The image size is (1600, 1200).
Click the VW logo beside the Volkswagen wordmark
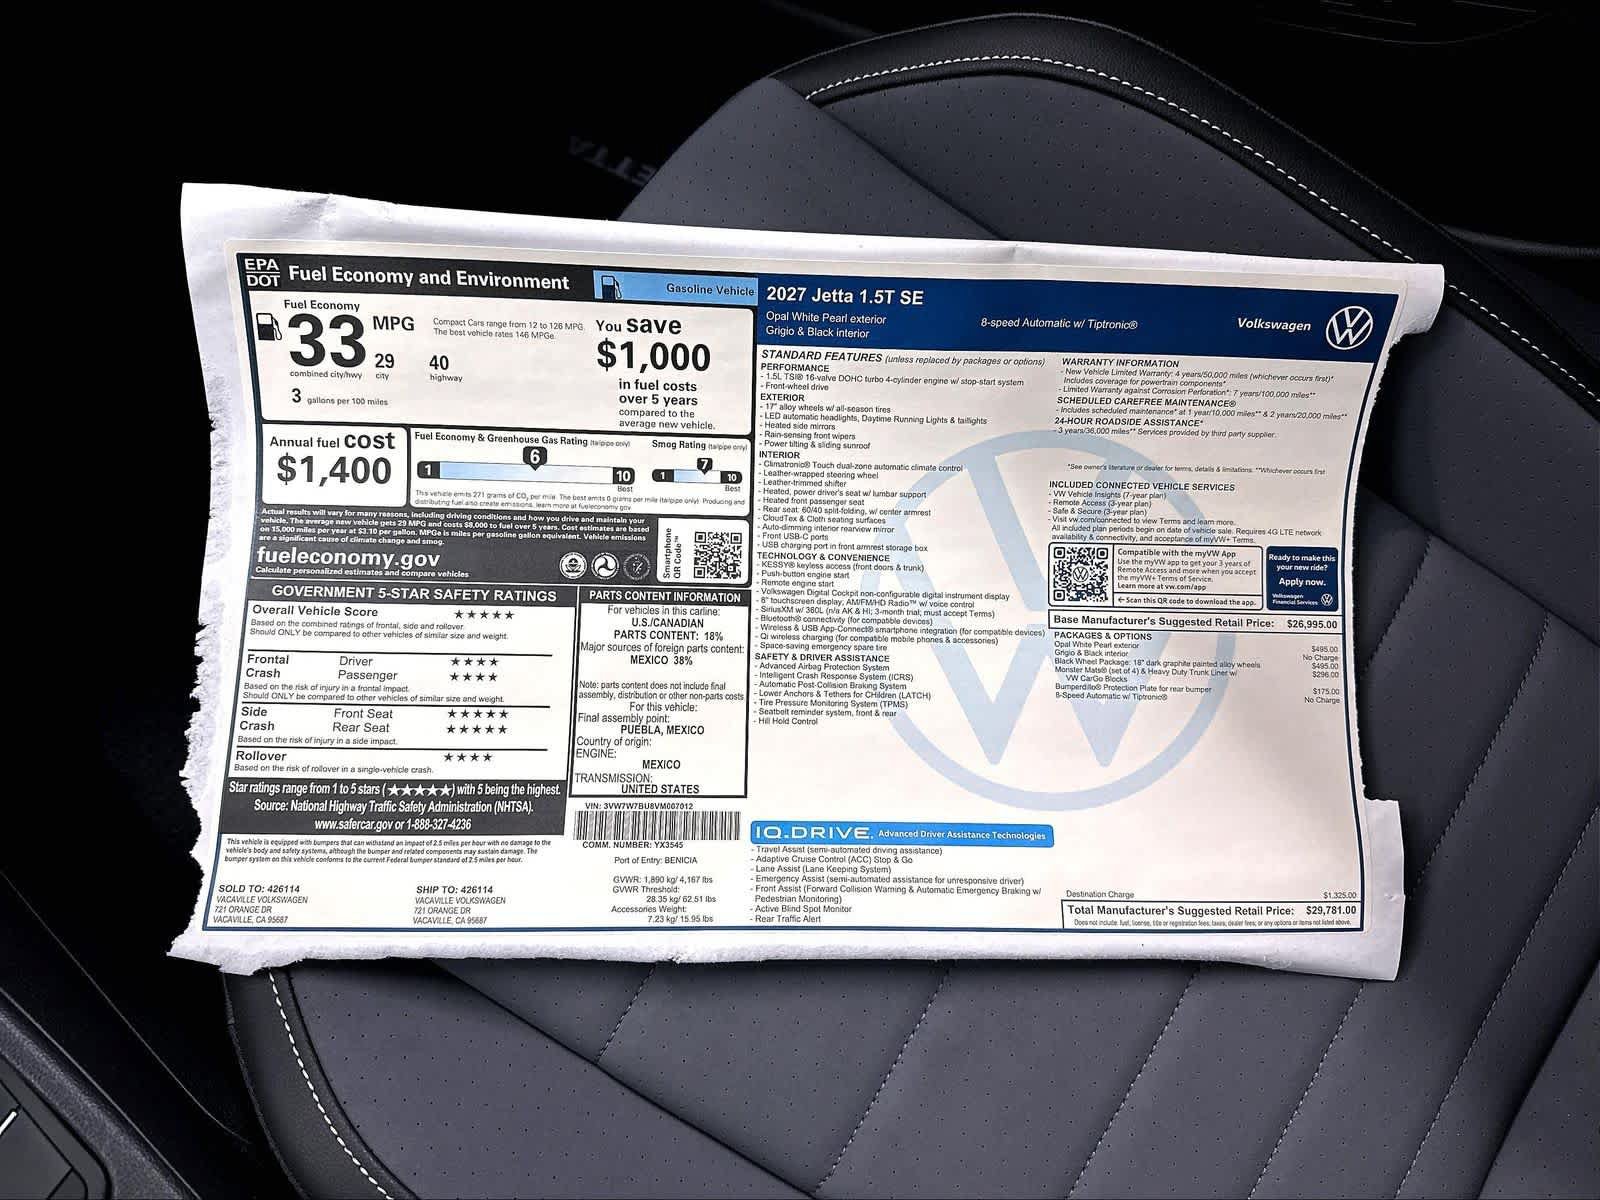tap(1349, 328)
